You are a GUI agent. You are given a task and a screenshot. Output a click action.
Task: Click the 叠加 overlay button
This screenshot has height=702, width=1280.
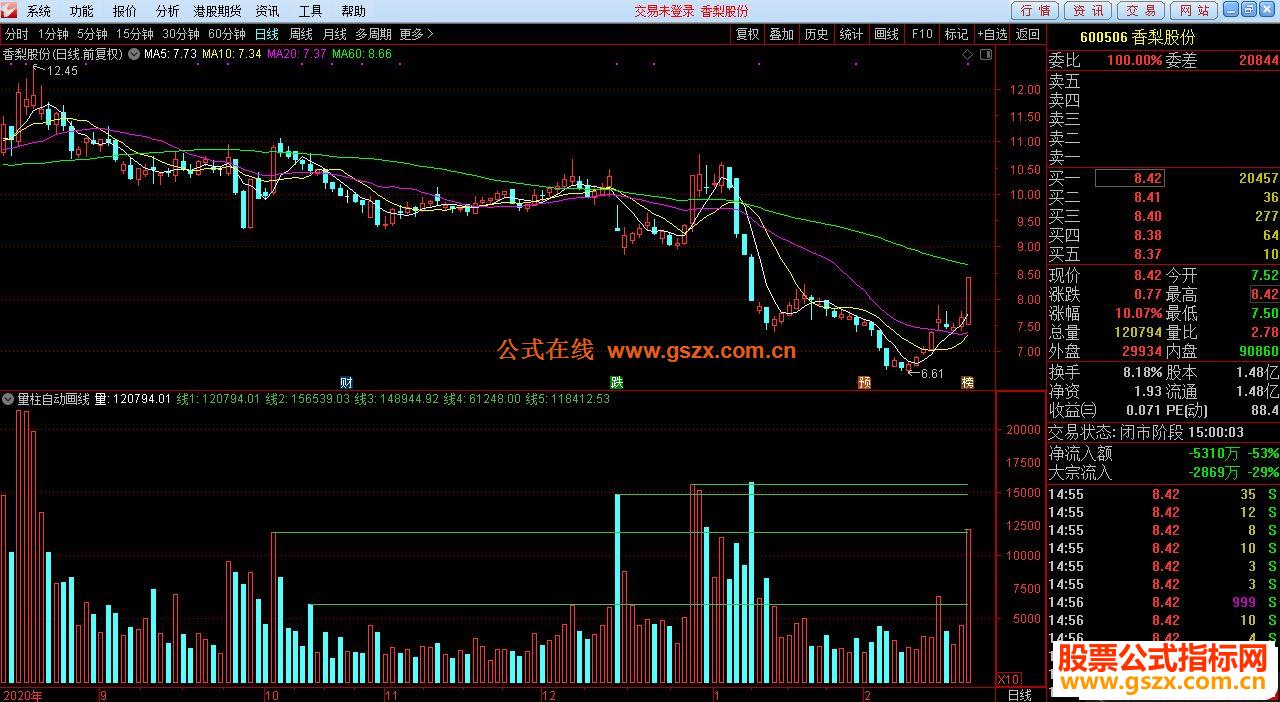pos(781,33)
